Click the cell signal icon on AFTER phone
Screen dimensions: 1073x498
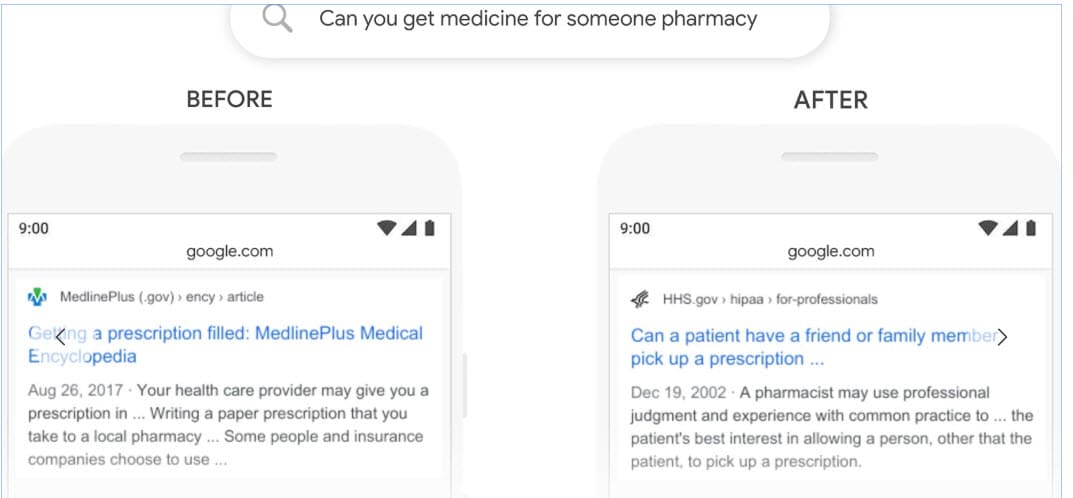pos(1010,228)
